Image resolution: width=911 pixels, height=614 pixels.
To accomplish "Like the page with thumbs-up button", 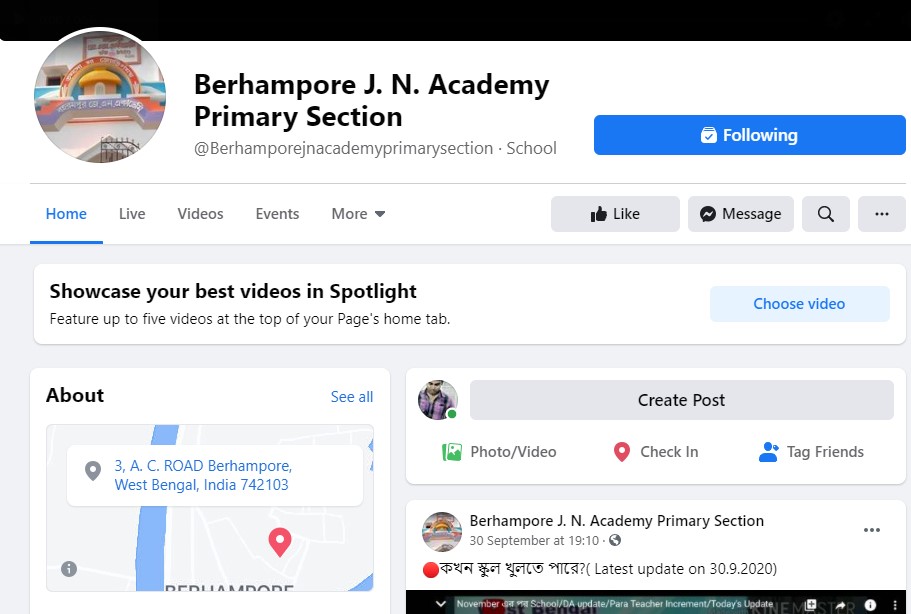I will [x=615, y=214].
